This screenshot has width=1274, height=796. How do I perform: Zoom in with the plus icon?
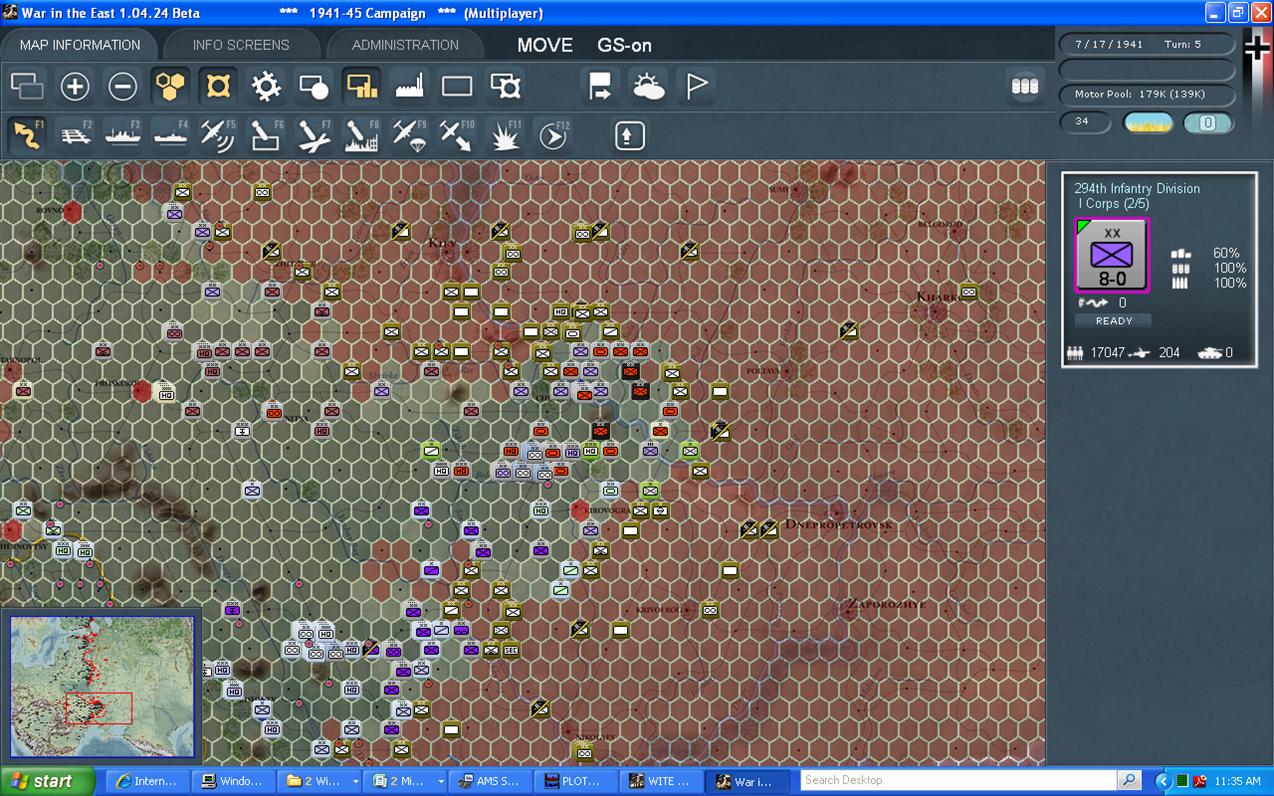click(75, 87)
